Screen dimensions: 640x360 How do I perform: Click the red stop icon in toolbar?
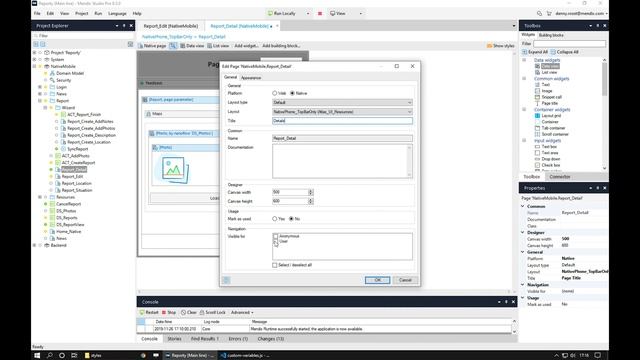coord(320,13)
